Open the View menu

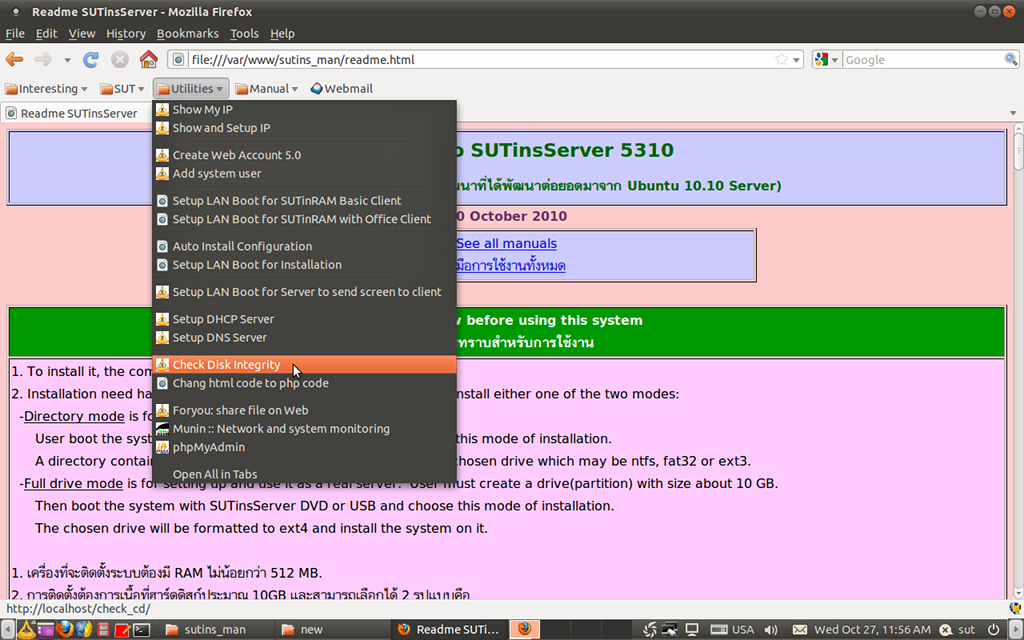[x=82, y=33]
